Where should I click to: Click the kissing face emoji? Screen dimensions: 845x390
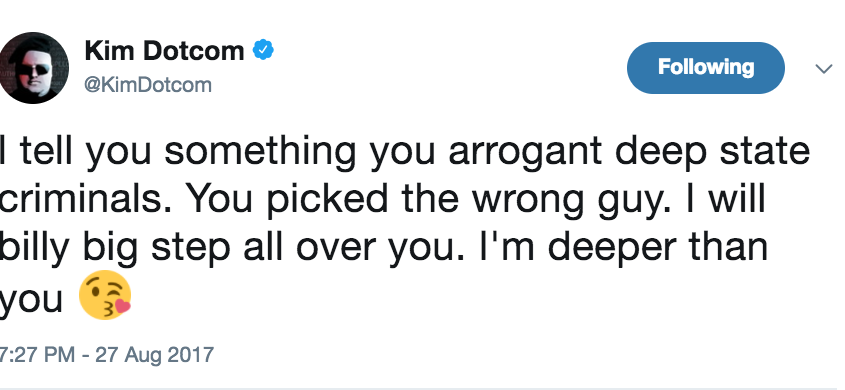click(105, 295)
